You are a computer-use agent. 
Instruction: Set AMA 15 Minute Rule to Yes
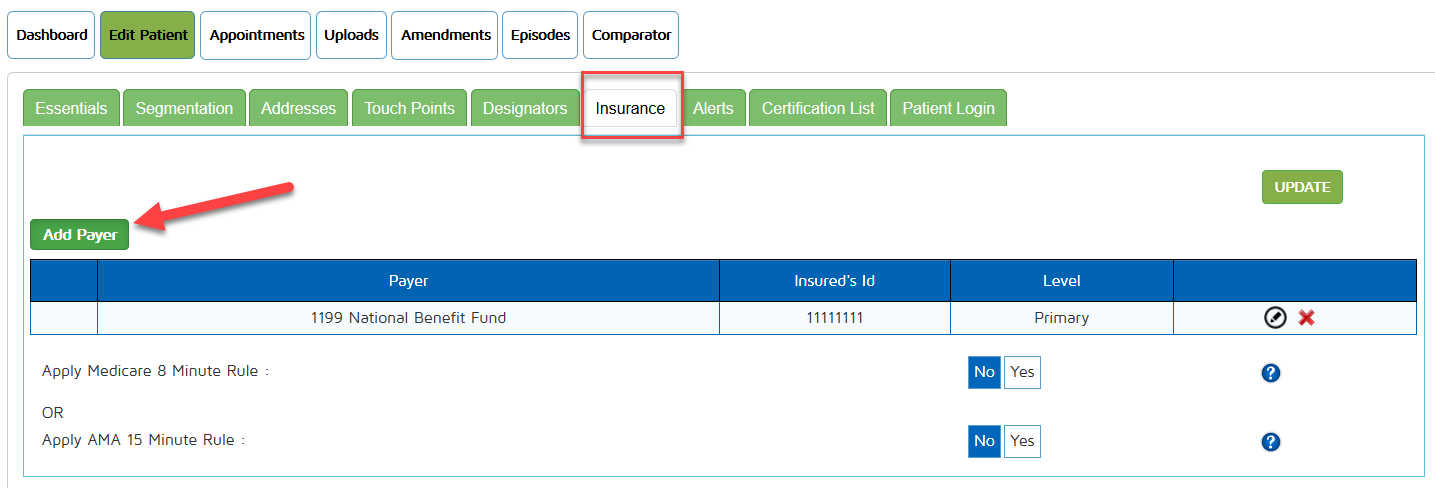(x=1022, y=441)
